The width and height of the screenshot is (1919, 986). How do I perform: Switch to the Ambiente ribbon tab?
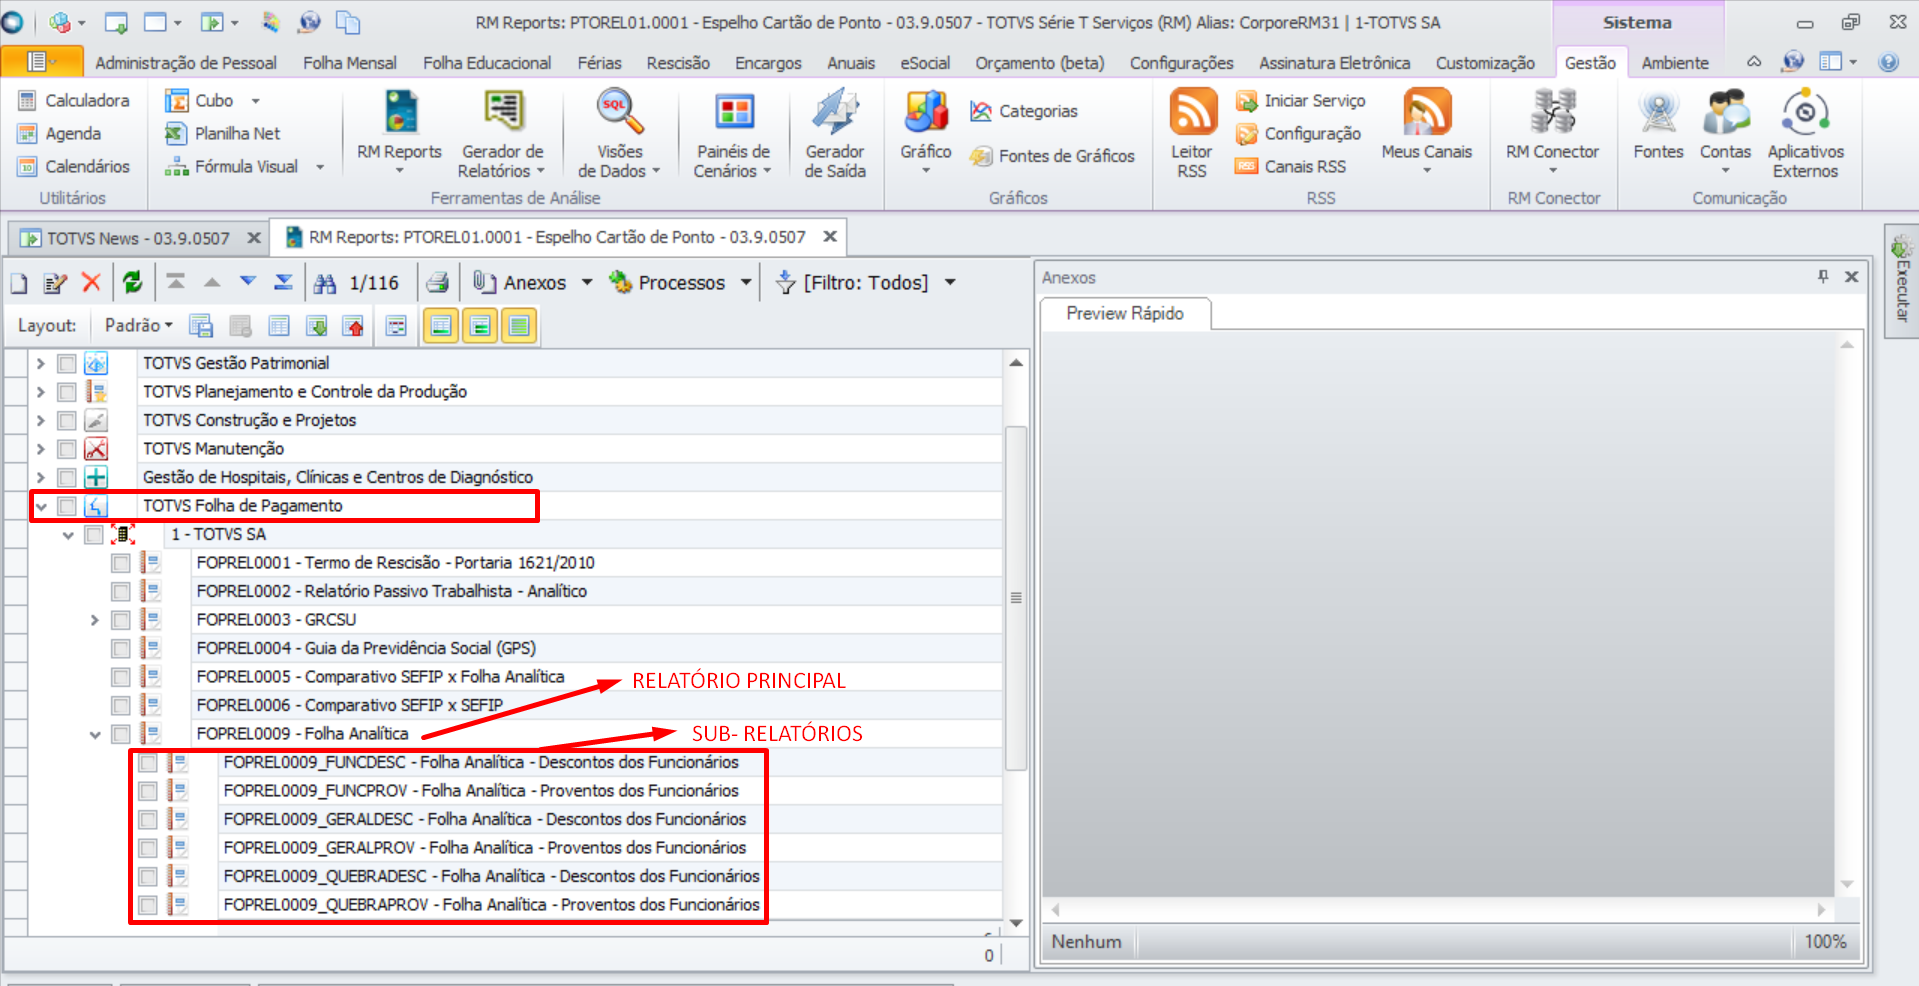point(1675,63)
